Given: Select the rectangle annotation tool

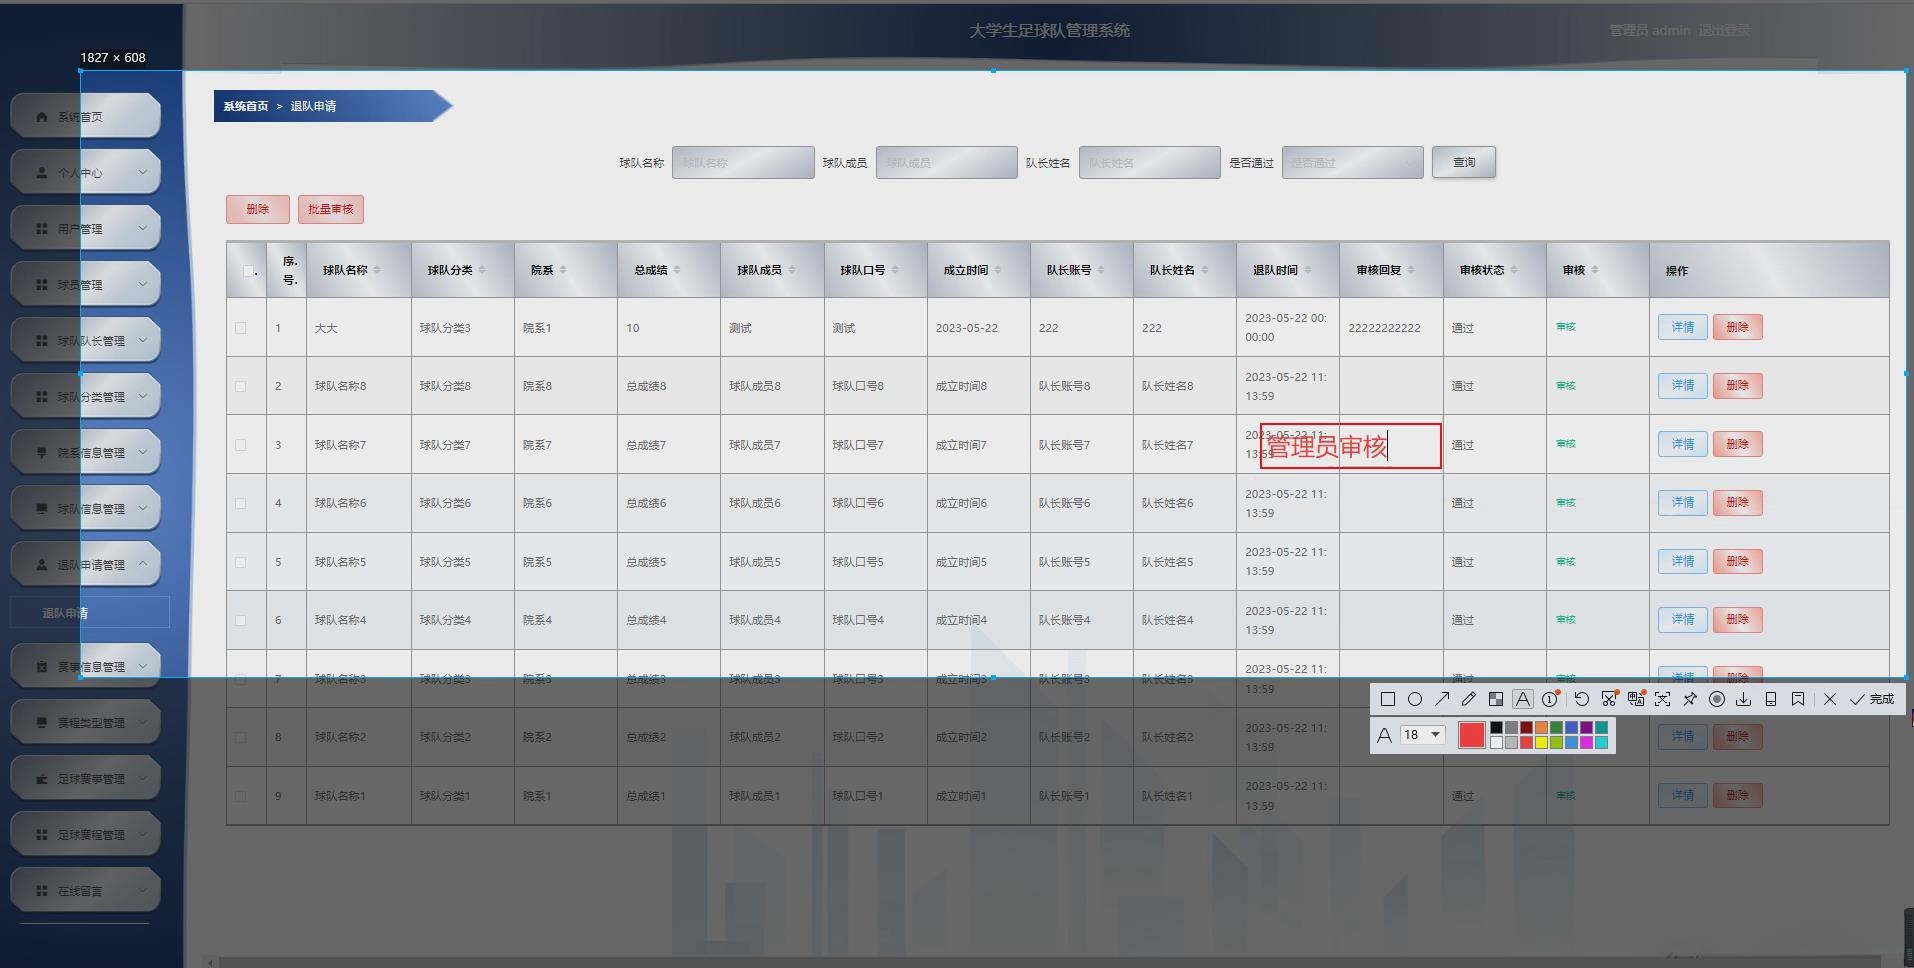Looking at the screenshot, I should 1388,700.
